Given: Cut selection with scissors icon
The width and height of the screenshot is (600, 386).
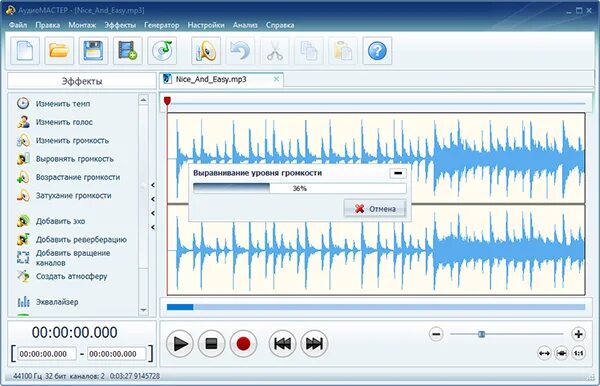Looking at the screenshot, I should [x=275, y=51].
